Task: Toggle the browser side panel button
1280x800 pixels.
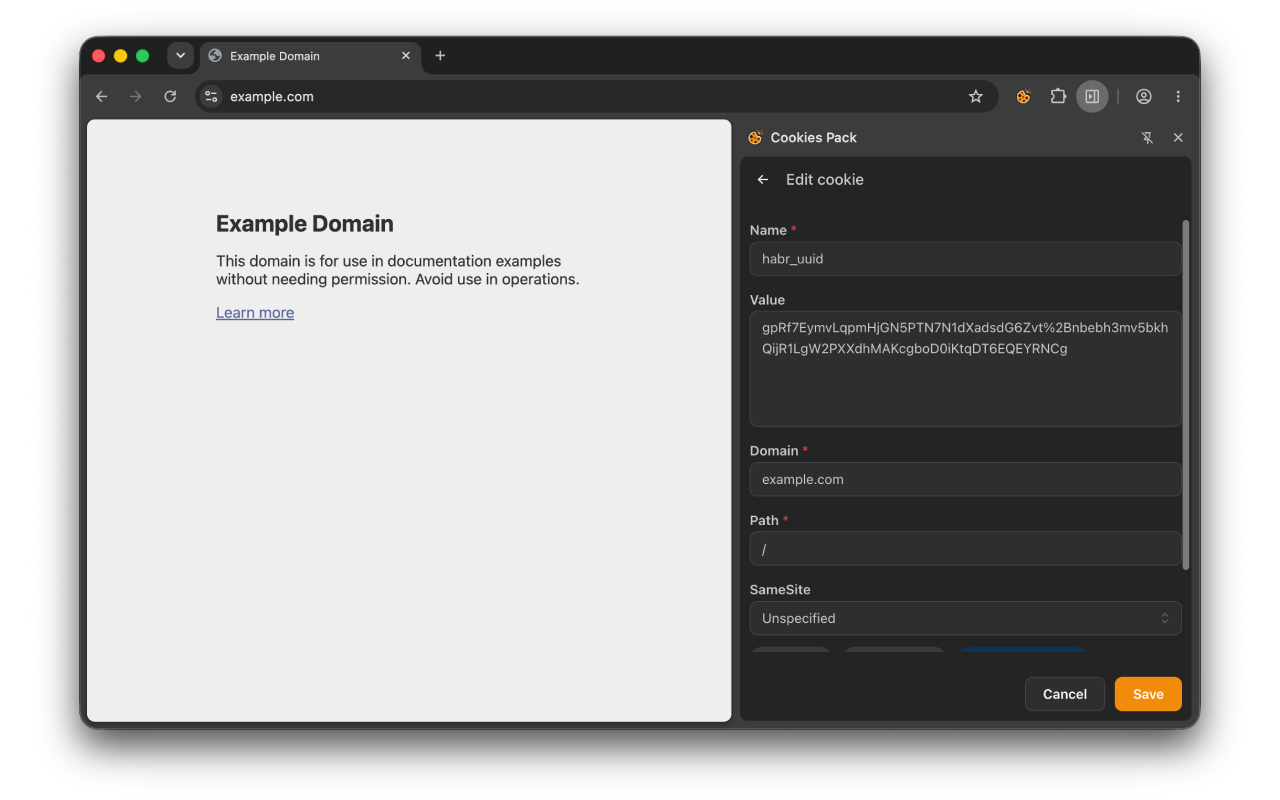Action: [1092, 97]
